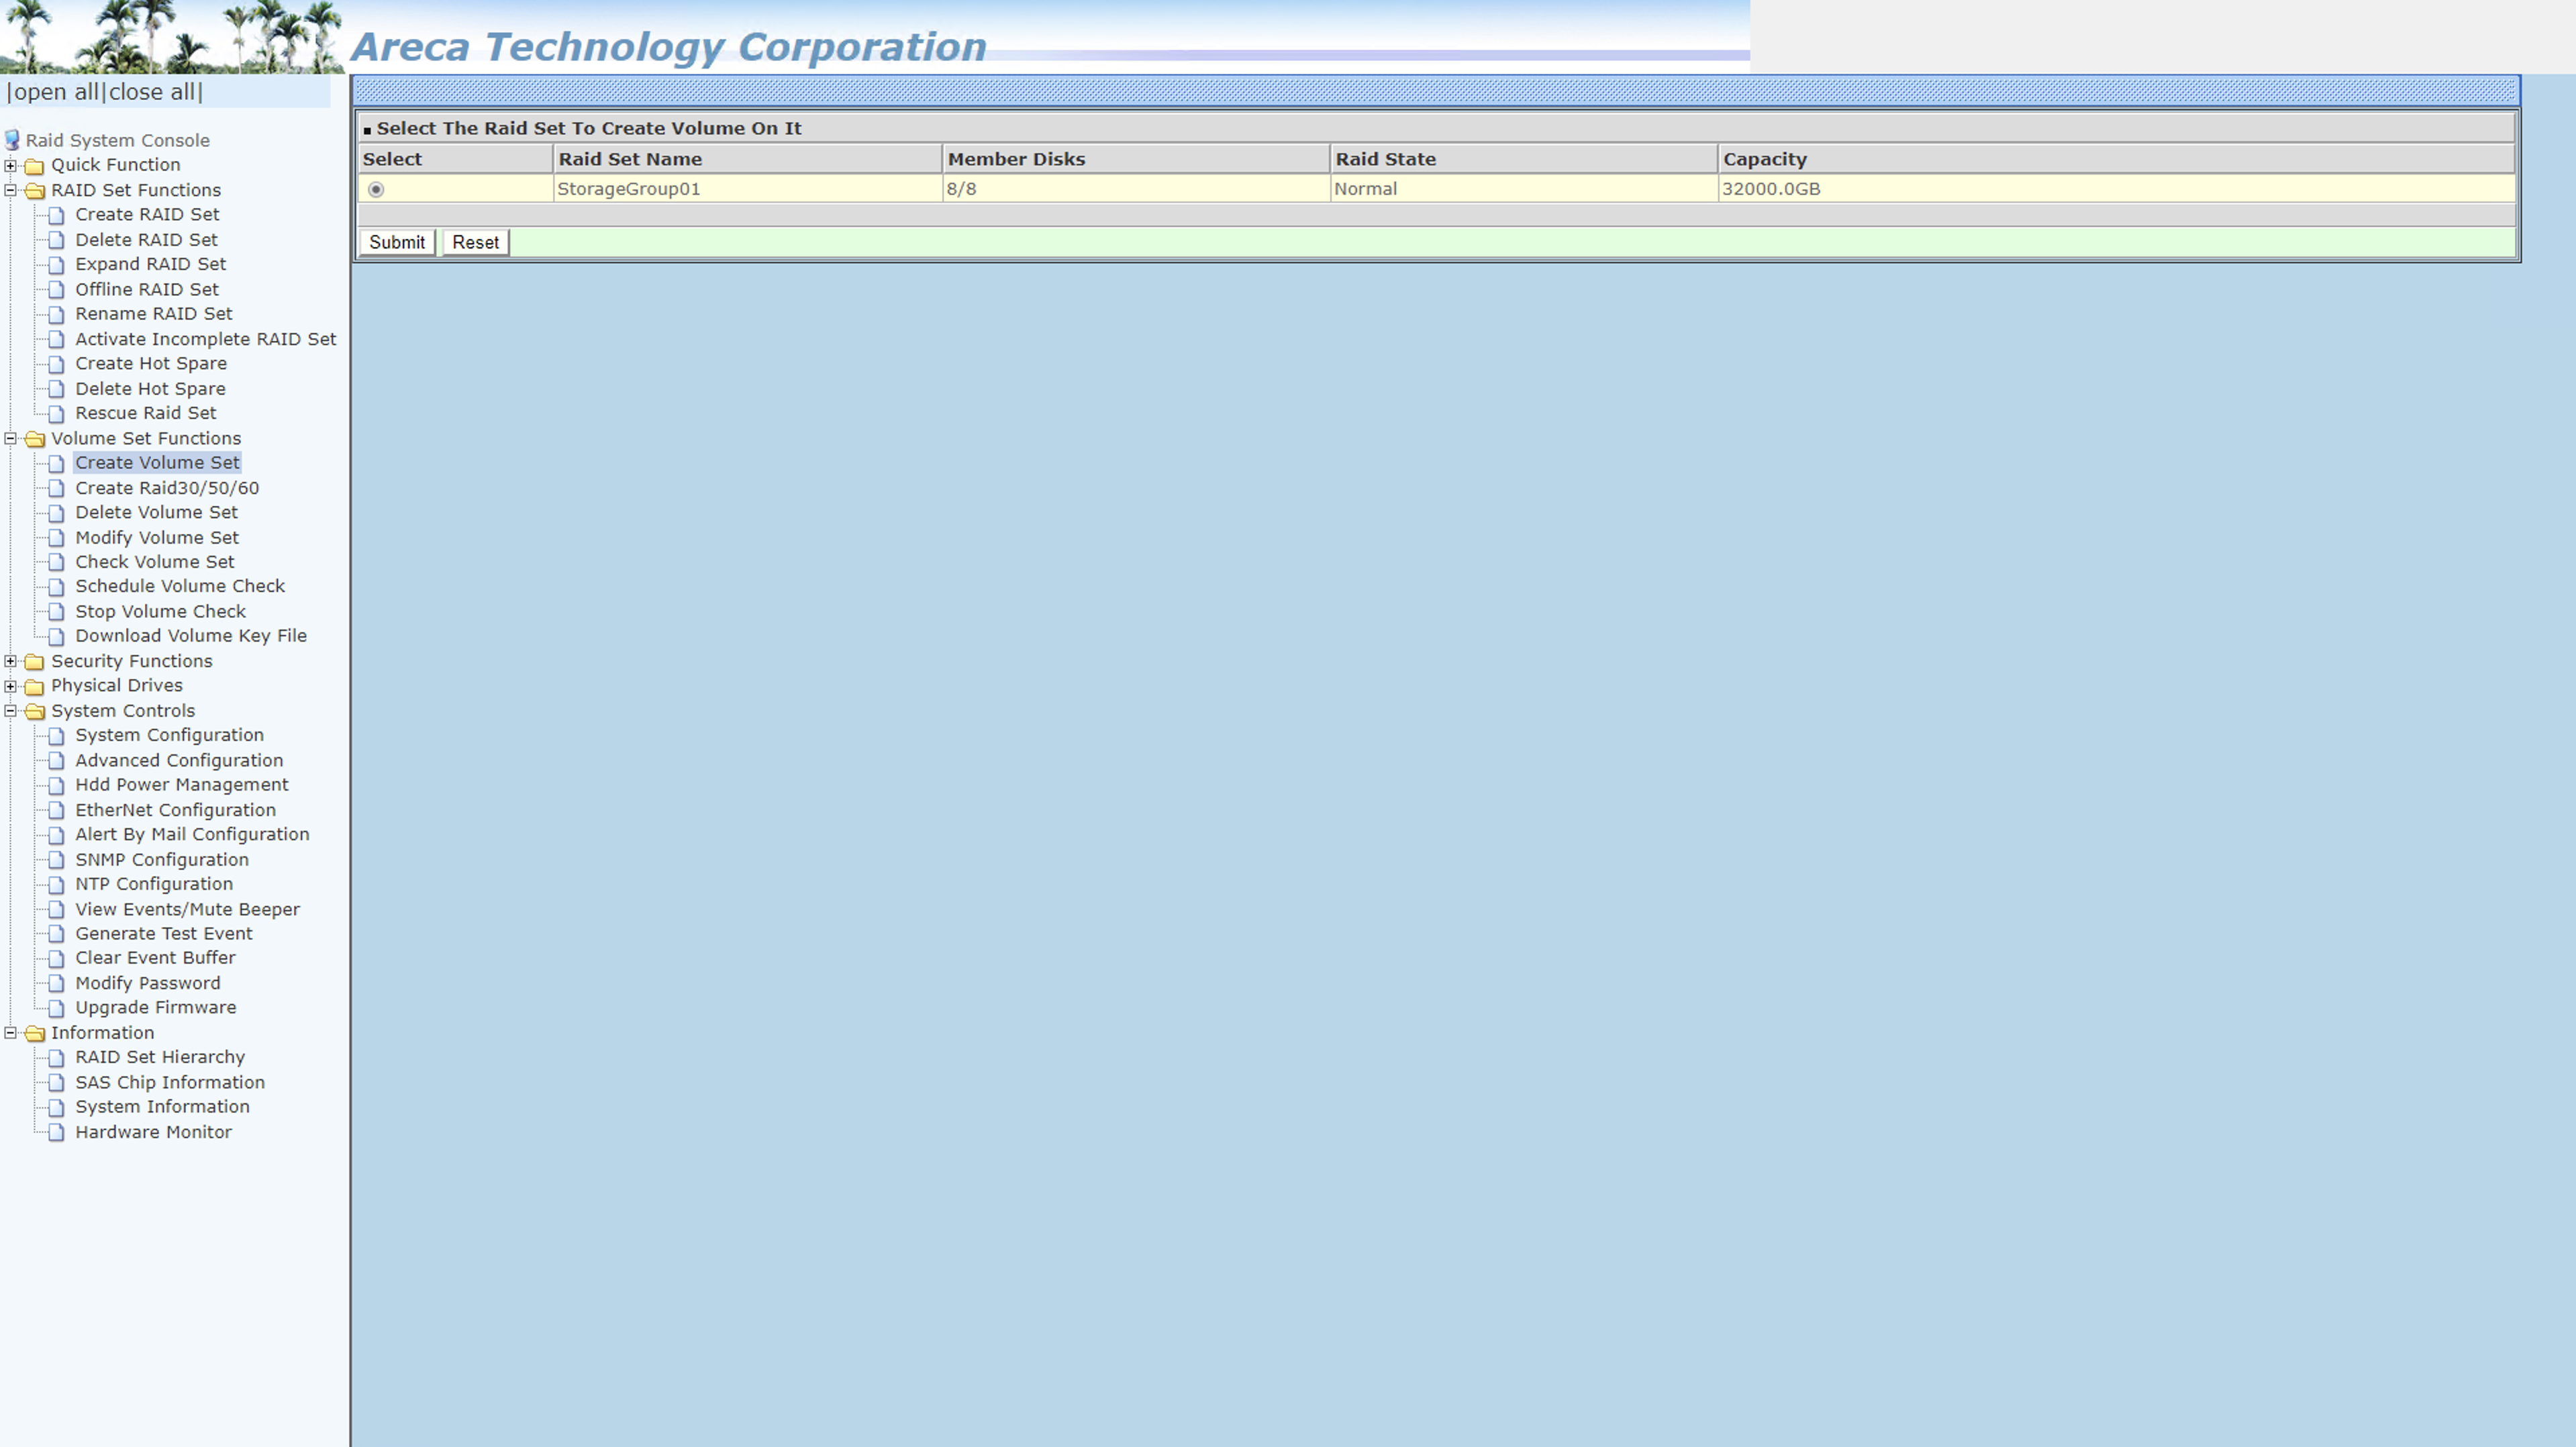The image size is (2576, 1447).
Task: Collapse the Information folder
Action: pyautogui.click(x=10, y=1033)
